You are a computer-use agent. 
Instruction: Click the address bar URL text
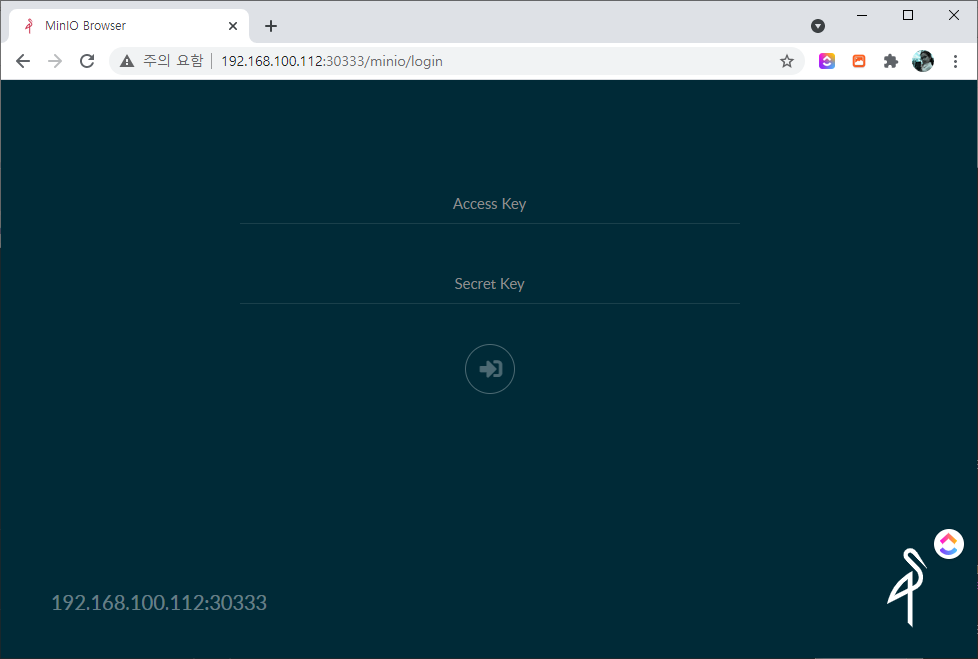point(332,61)
